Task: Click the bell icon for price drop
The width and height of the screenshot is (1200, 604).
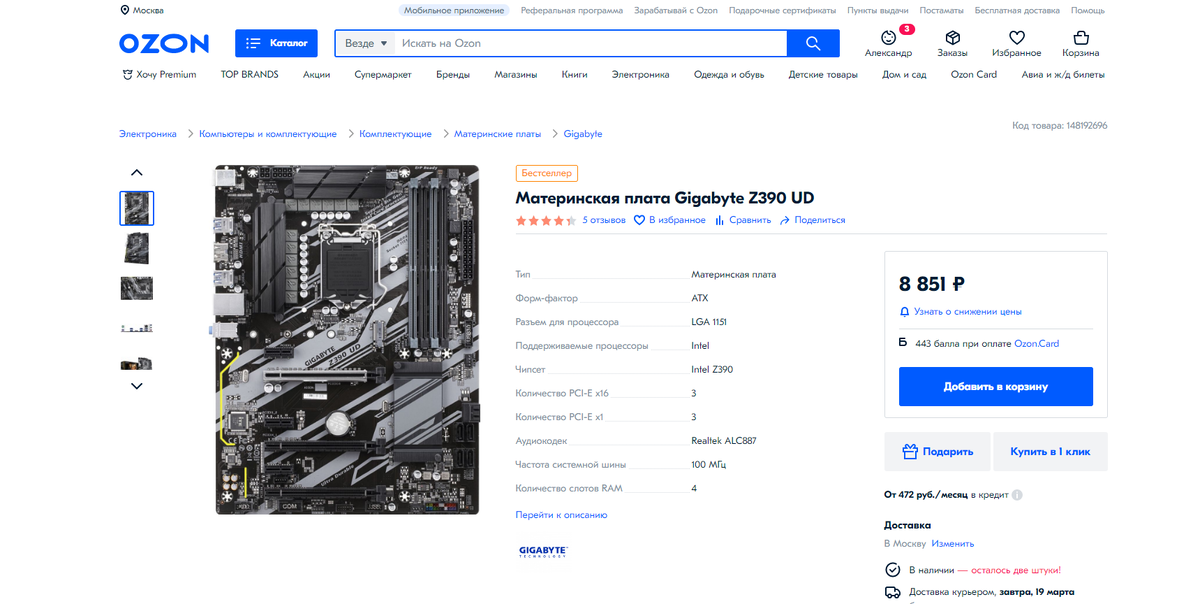Action: click(905, 312)
